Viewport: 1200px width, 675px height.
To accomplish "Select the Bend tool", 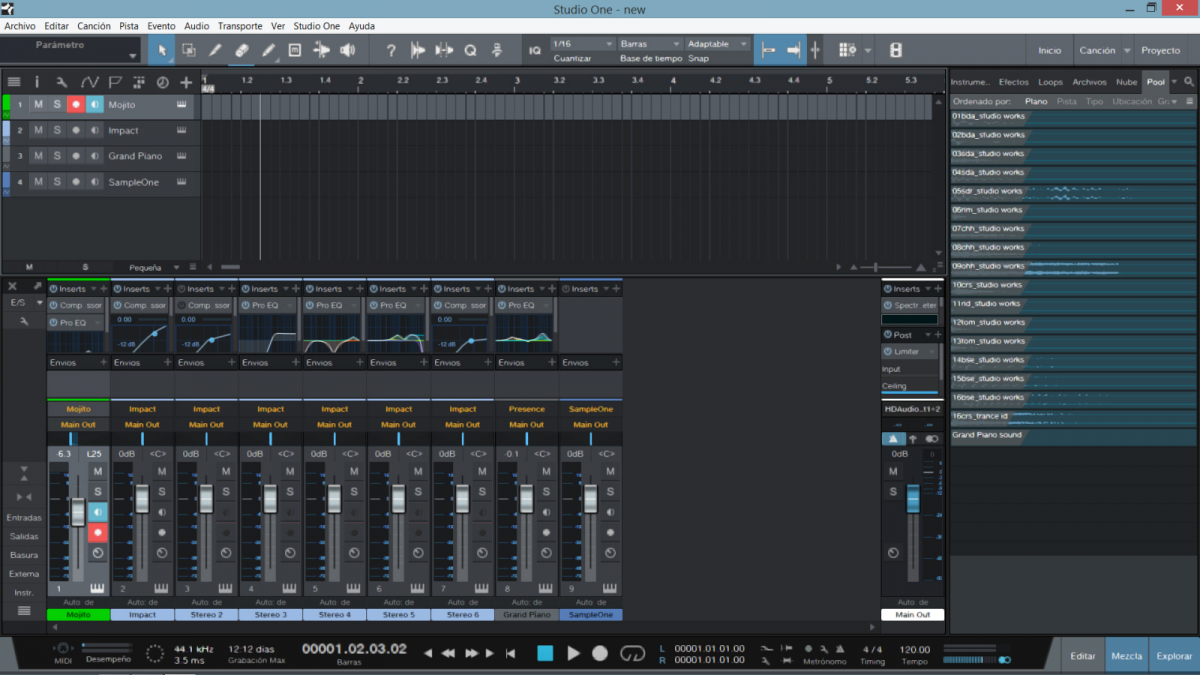I will [x=321, y=50].
